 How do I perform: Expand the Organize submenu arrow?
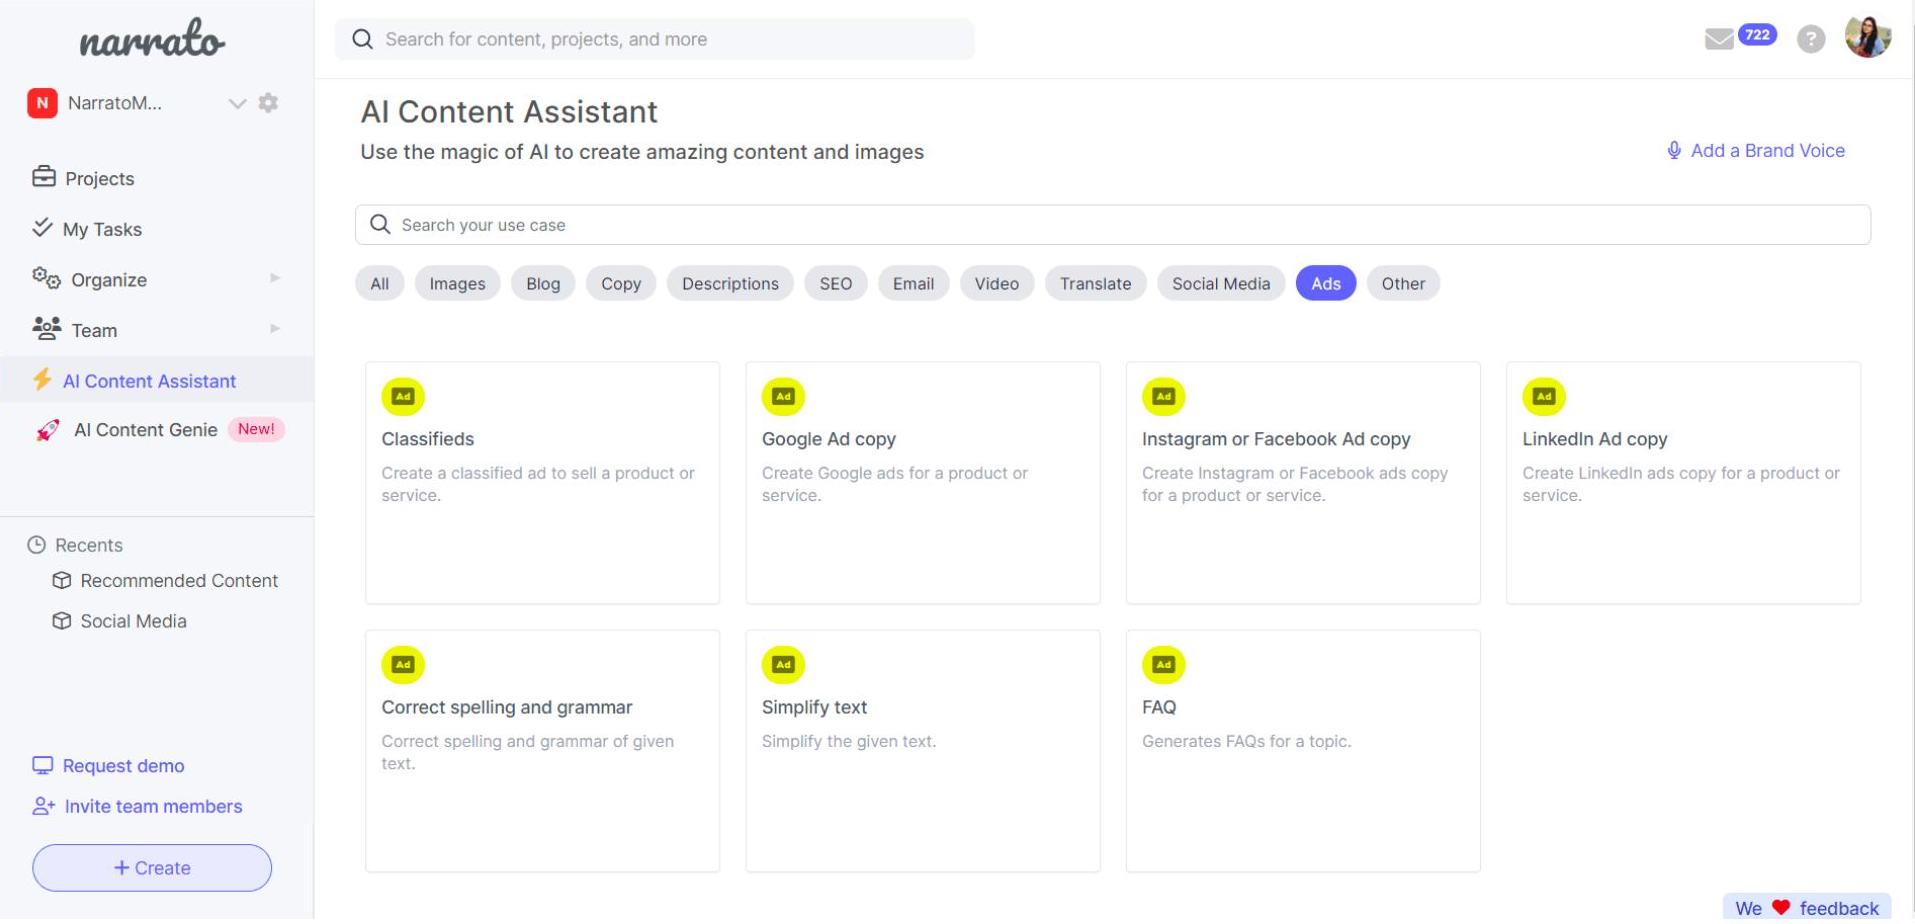(275, 278)
